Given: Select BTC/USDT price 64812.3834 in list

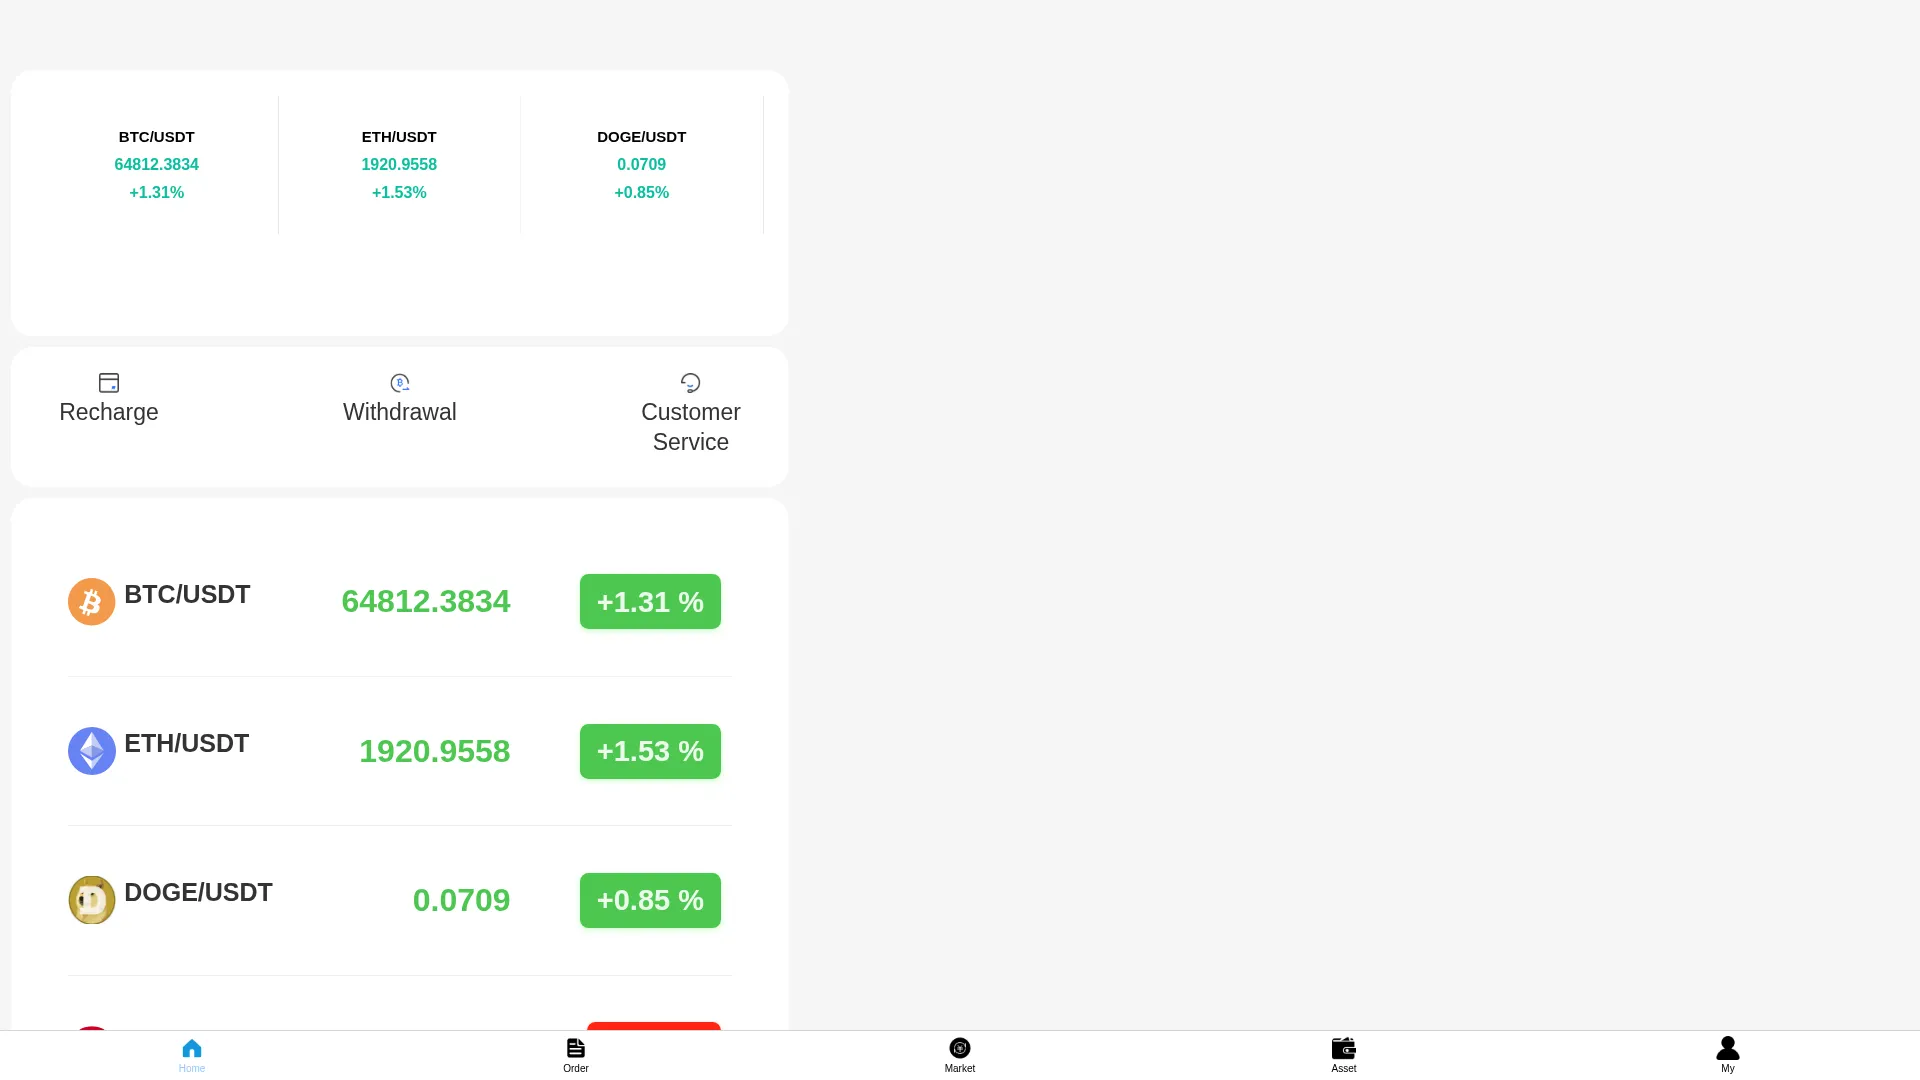Looking at the screenshot, I should (426, 602).
